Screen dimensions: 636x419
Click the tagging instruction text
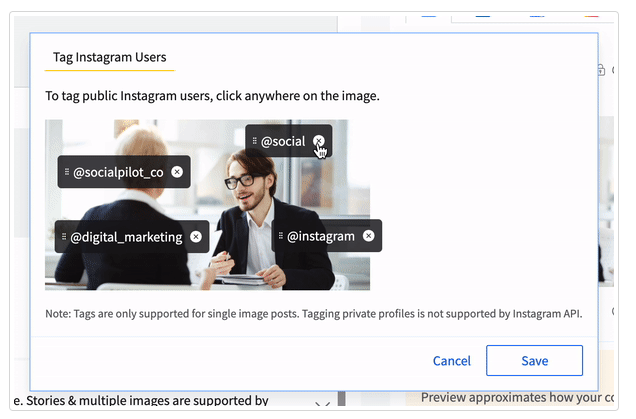coord(212,96)
